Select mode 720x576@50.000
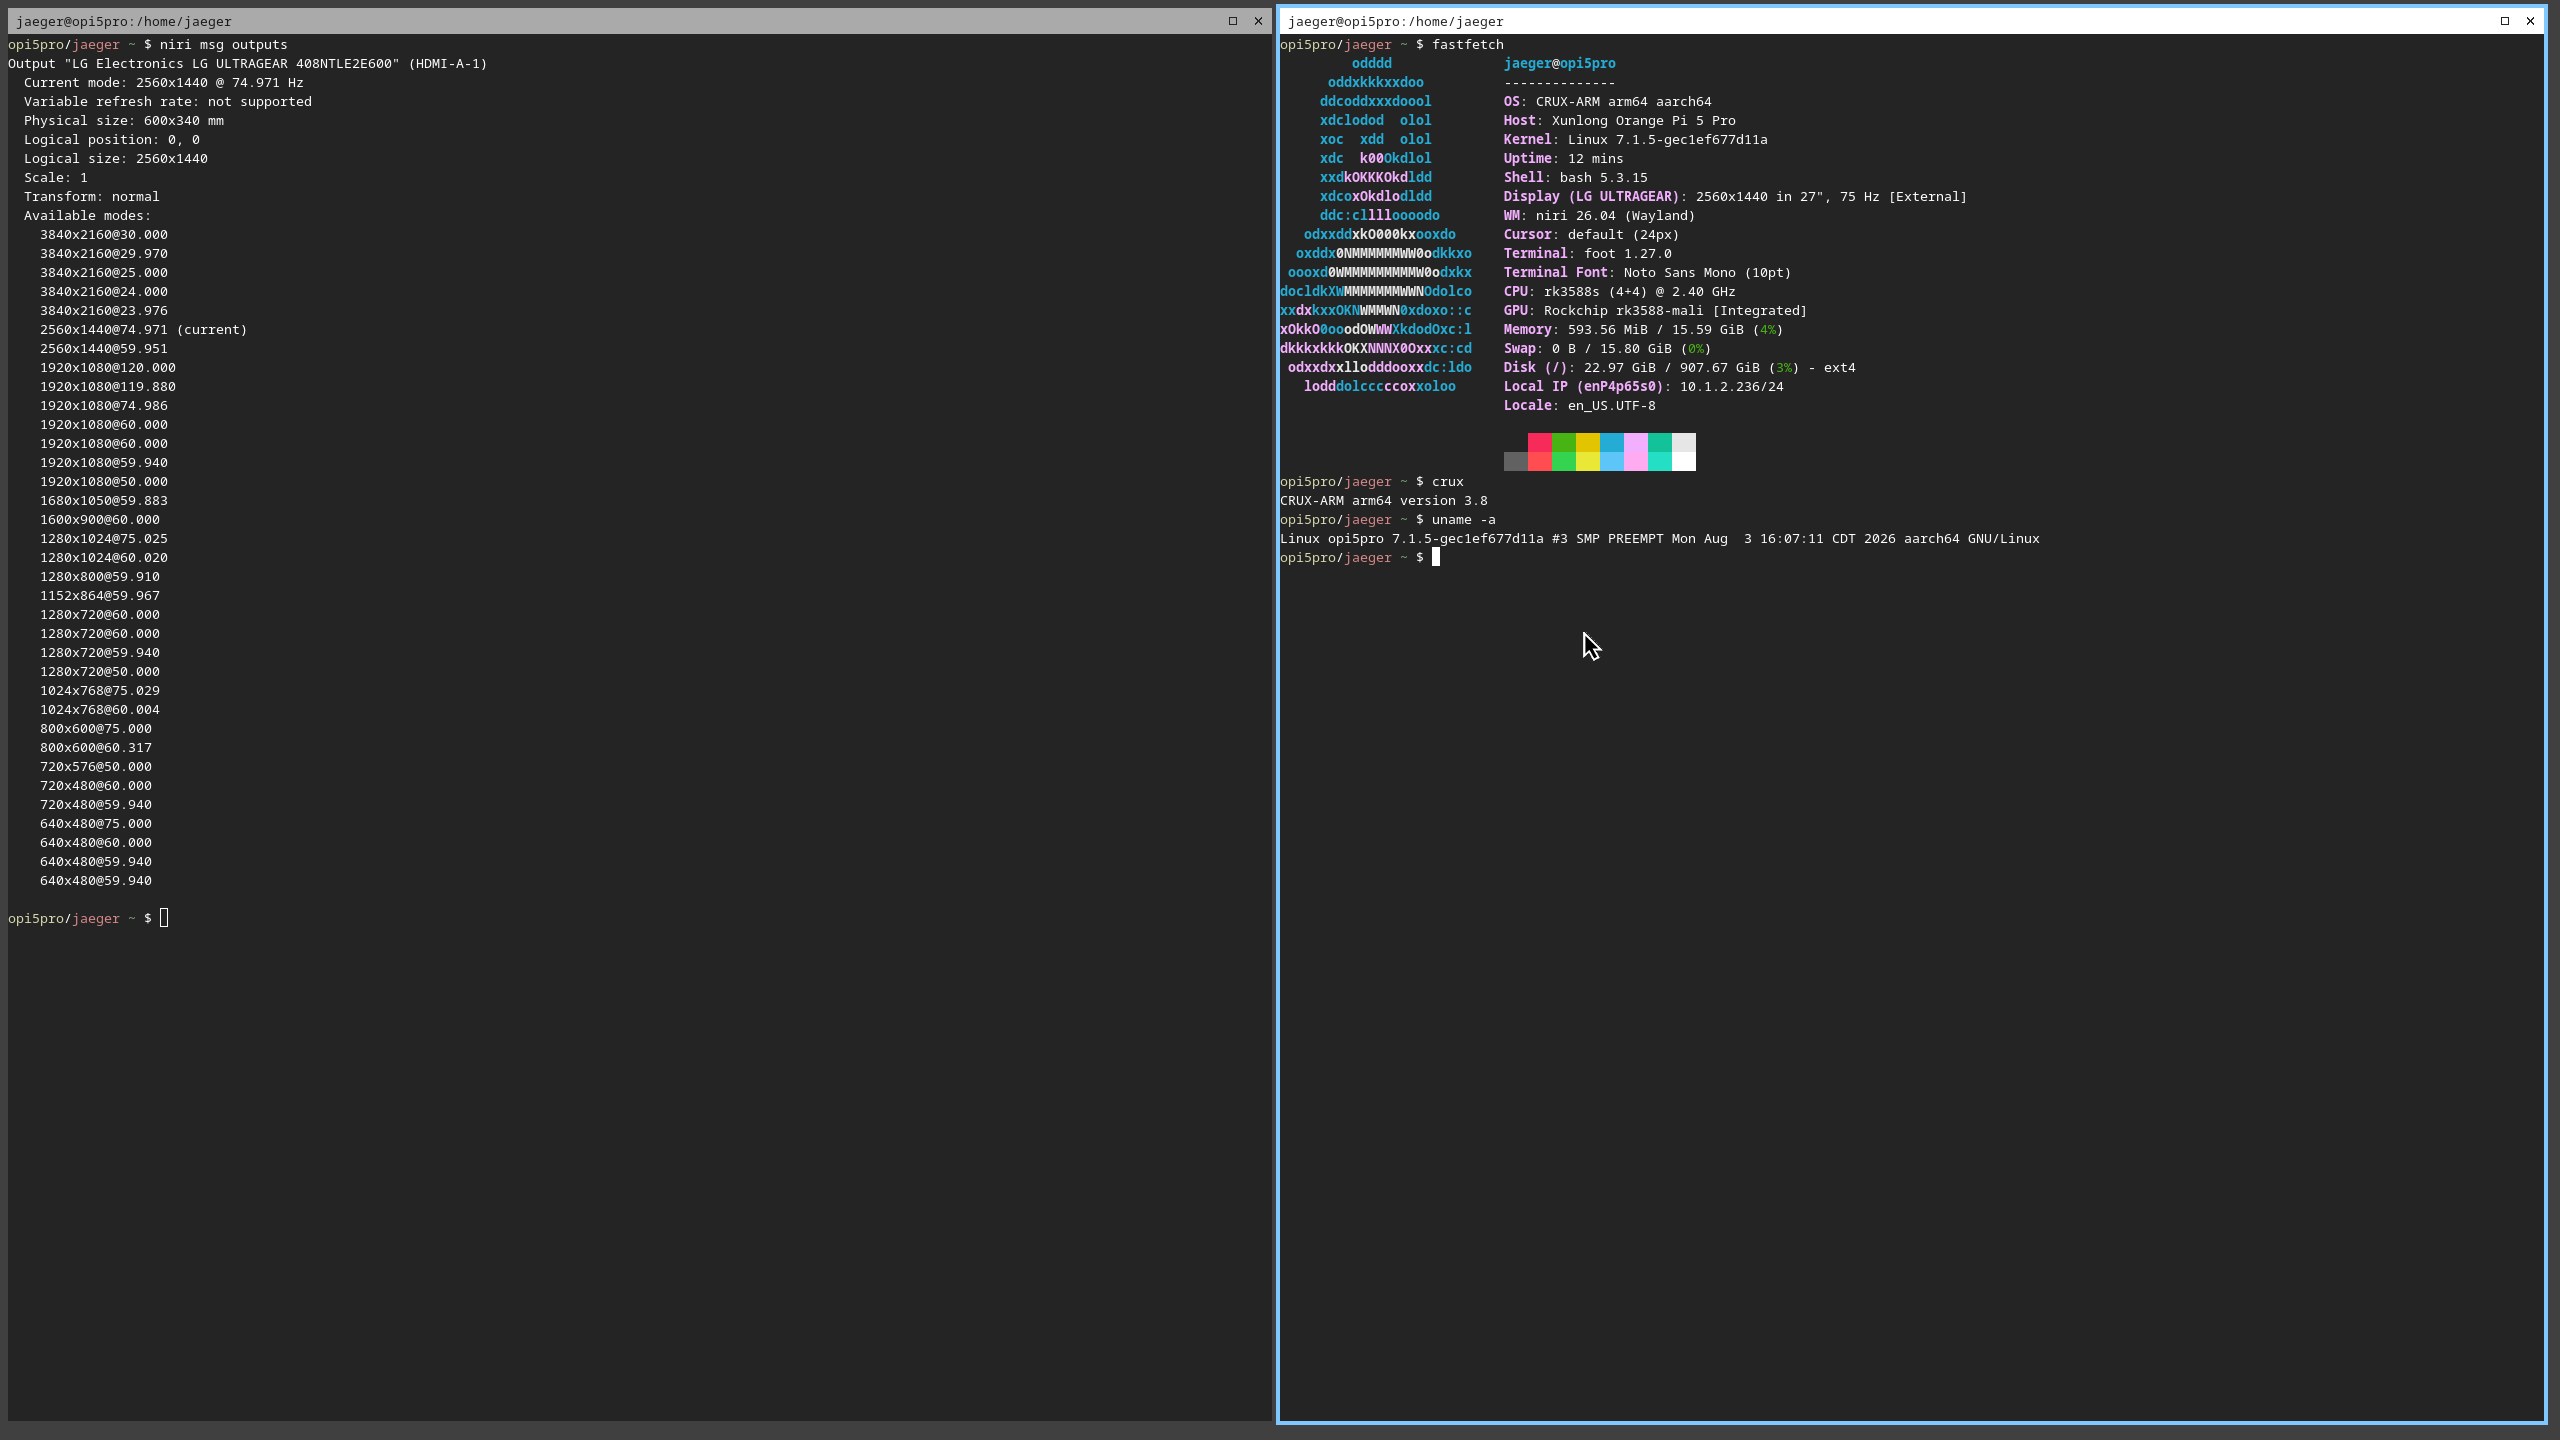2560x1440 pixels. coord(96,767)
